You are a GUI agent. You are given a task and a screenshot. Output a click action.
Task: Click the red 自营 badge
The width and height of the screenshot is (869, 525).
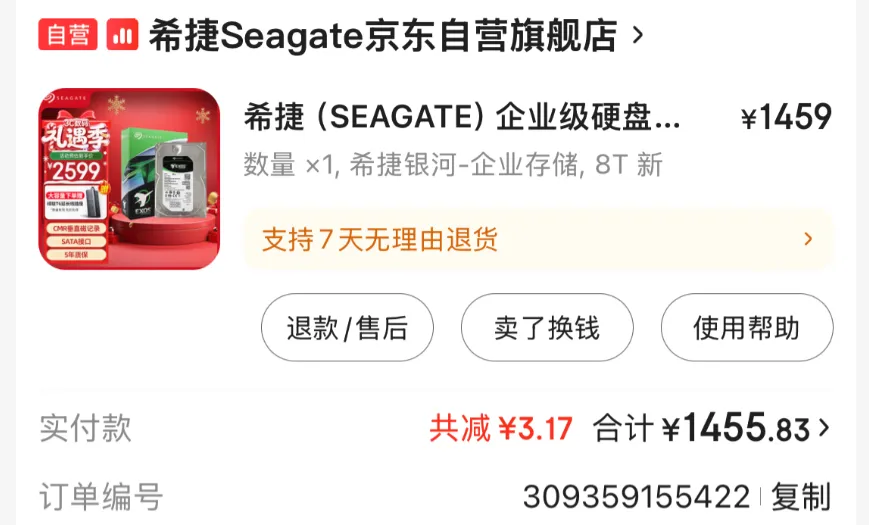pos(68,34)
